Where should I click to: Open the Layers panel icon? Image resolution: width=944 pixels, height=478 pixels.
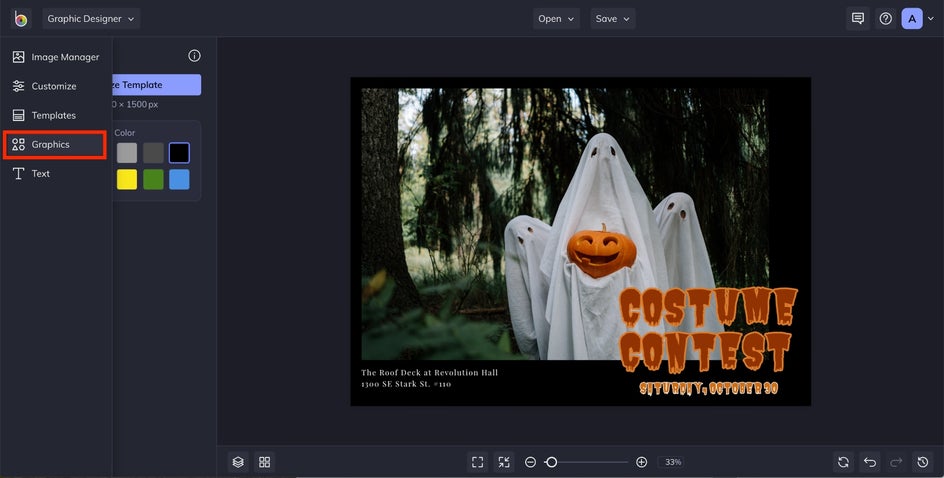[238, 462]
